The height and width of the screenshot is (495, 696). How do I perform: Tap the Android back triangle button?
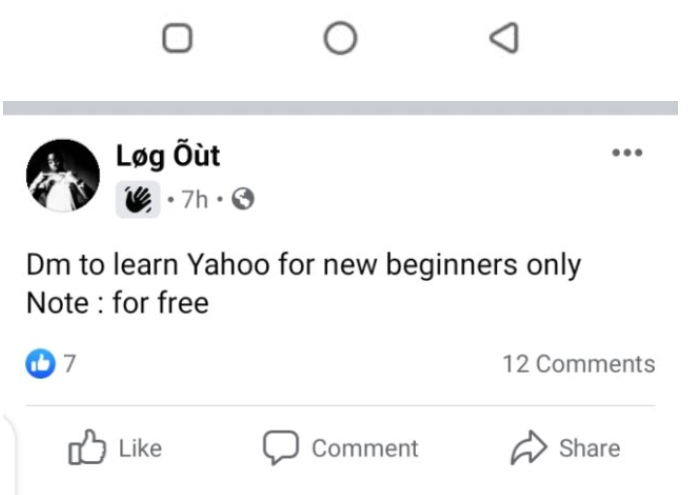504,38
